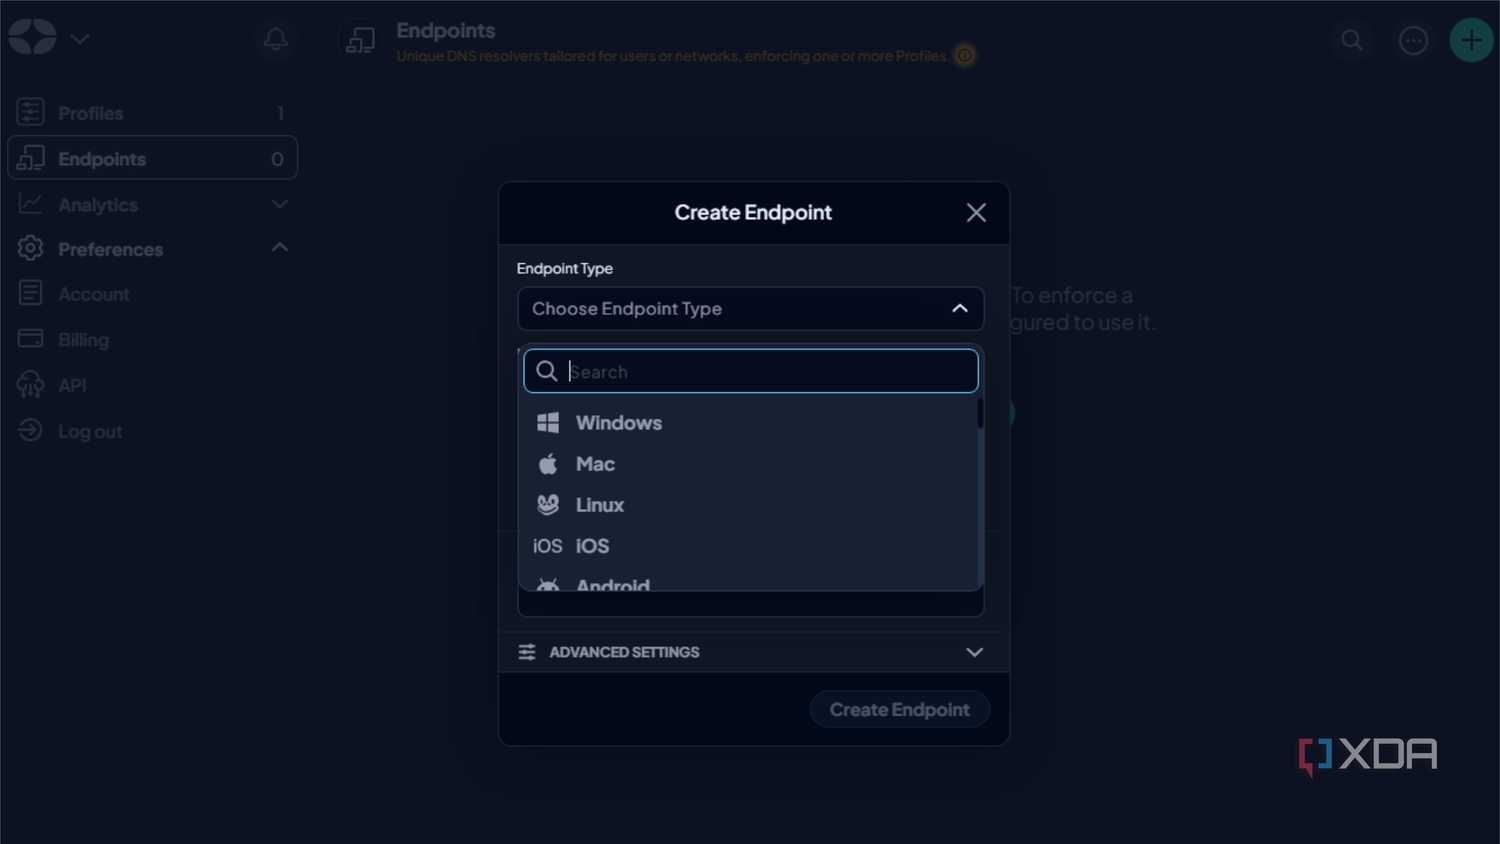The height and width of the screenshot is (844, 1500).
Task: Close the Create Endpoint dialog
Action: [976, 213]
